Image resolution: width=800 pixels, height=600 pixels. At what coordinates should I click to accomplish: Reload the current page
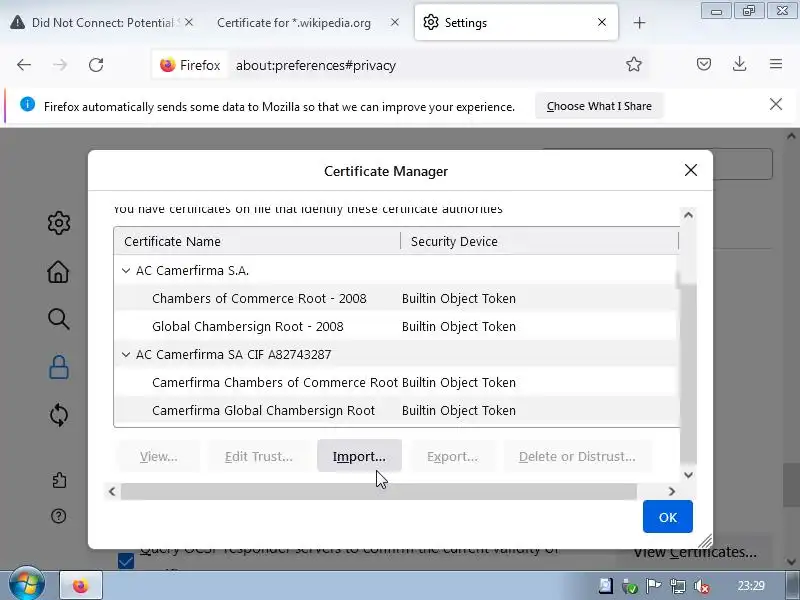(x=96, y=65)
